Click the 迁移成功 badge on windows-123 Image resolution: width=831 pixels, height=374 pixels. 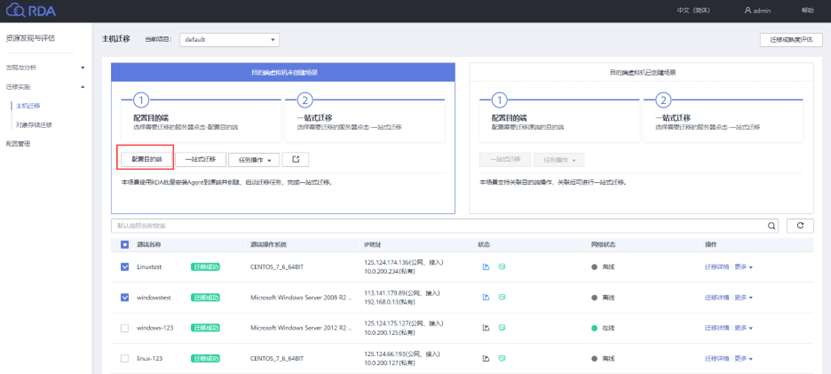coord(205,328)
